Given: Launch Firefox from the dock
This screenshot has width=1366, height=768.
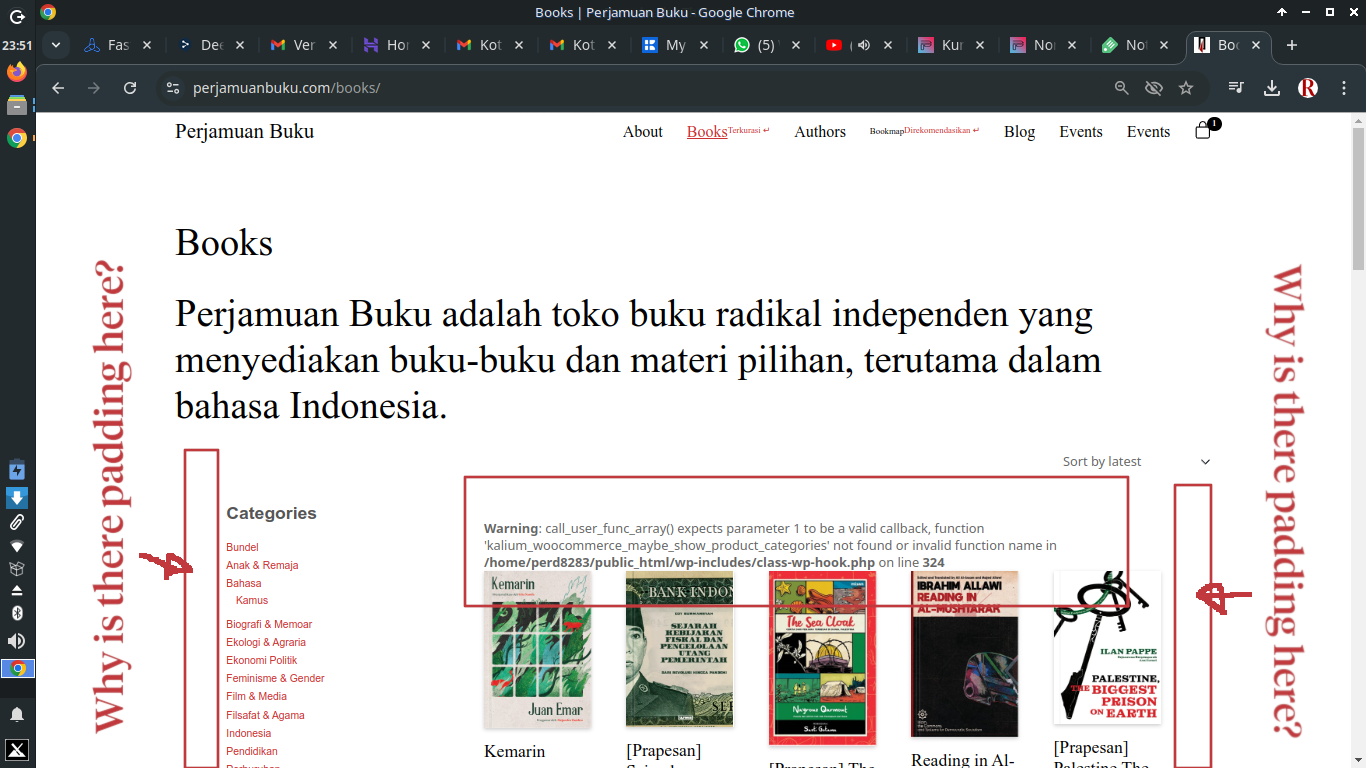Looking at the screenshot, I should (17, 72).
